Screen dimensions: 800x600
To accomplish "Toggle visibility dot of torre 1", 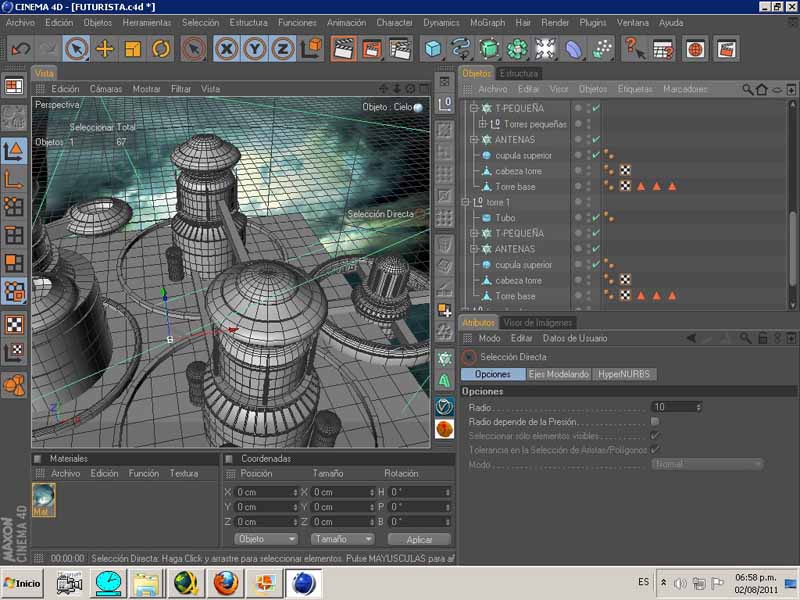I will pyautogui.click(x=578, y=202).
